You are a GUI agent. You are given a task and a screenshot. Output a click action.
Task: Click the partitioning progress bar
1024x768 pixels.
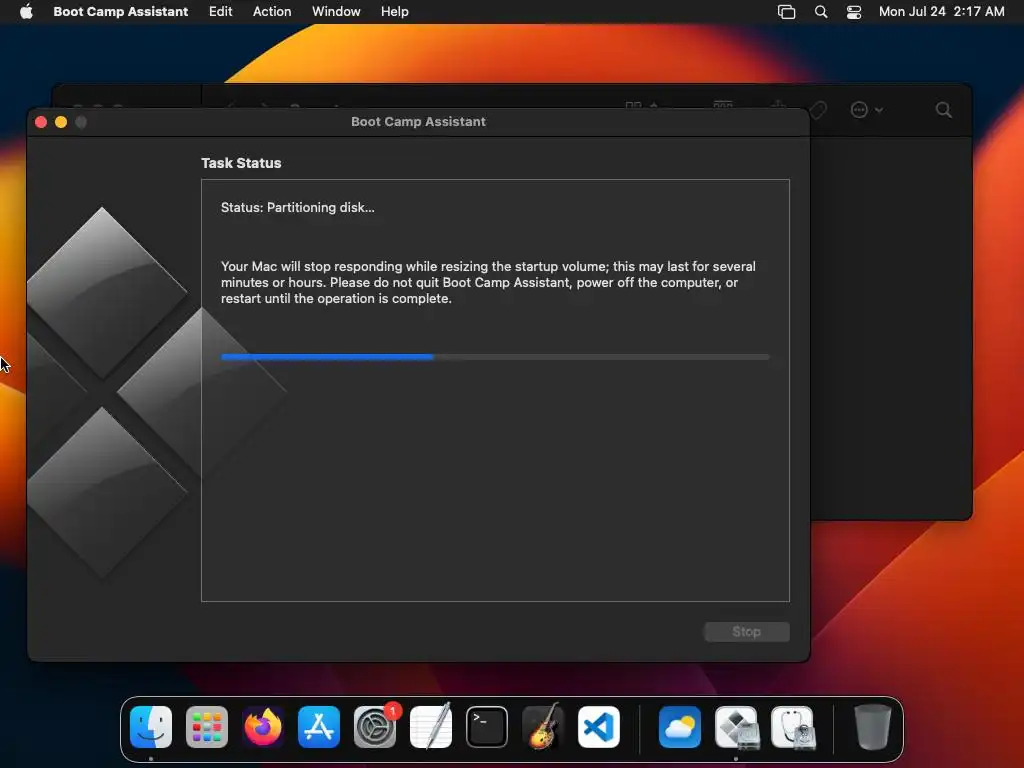pyautogui.click(x=495, y=357)
